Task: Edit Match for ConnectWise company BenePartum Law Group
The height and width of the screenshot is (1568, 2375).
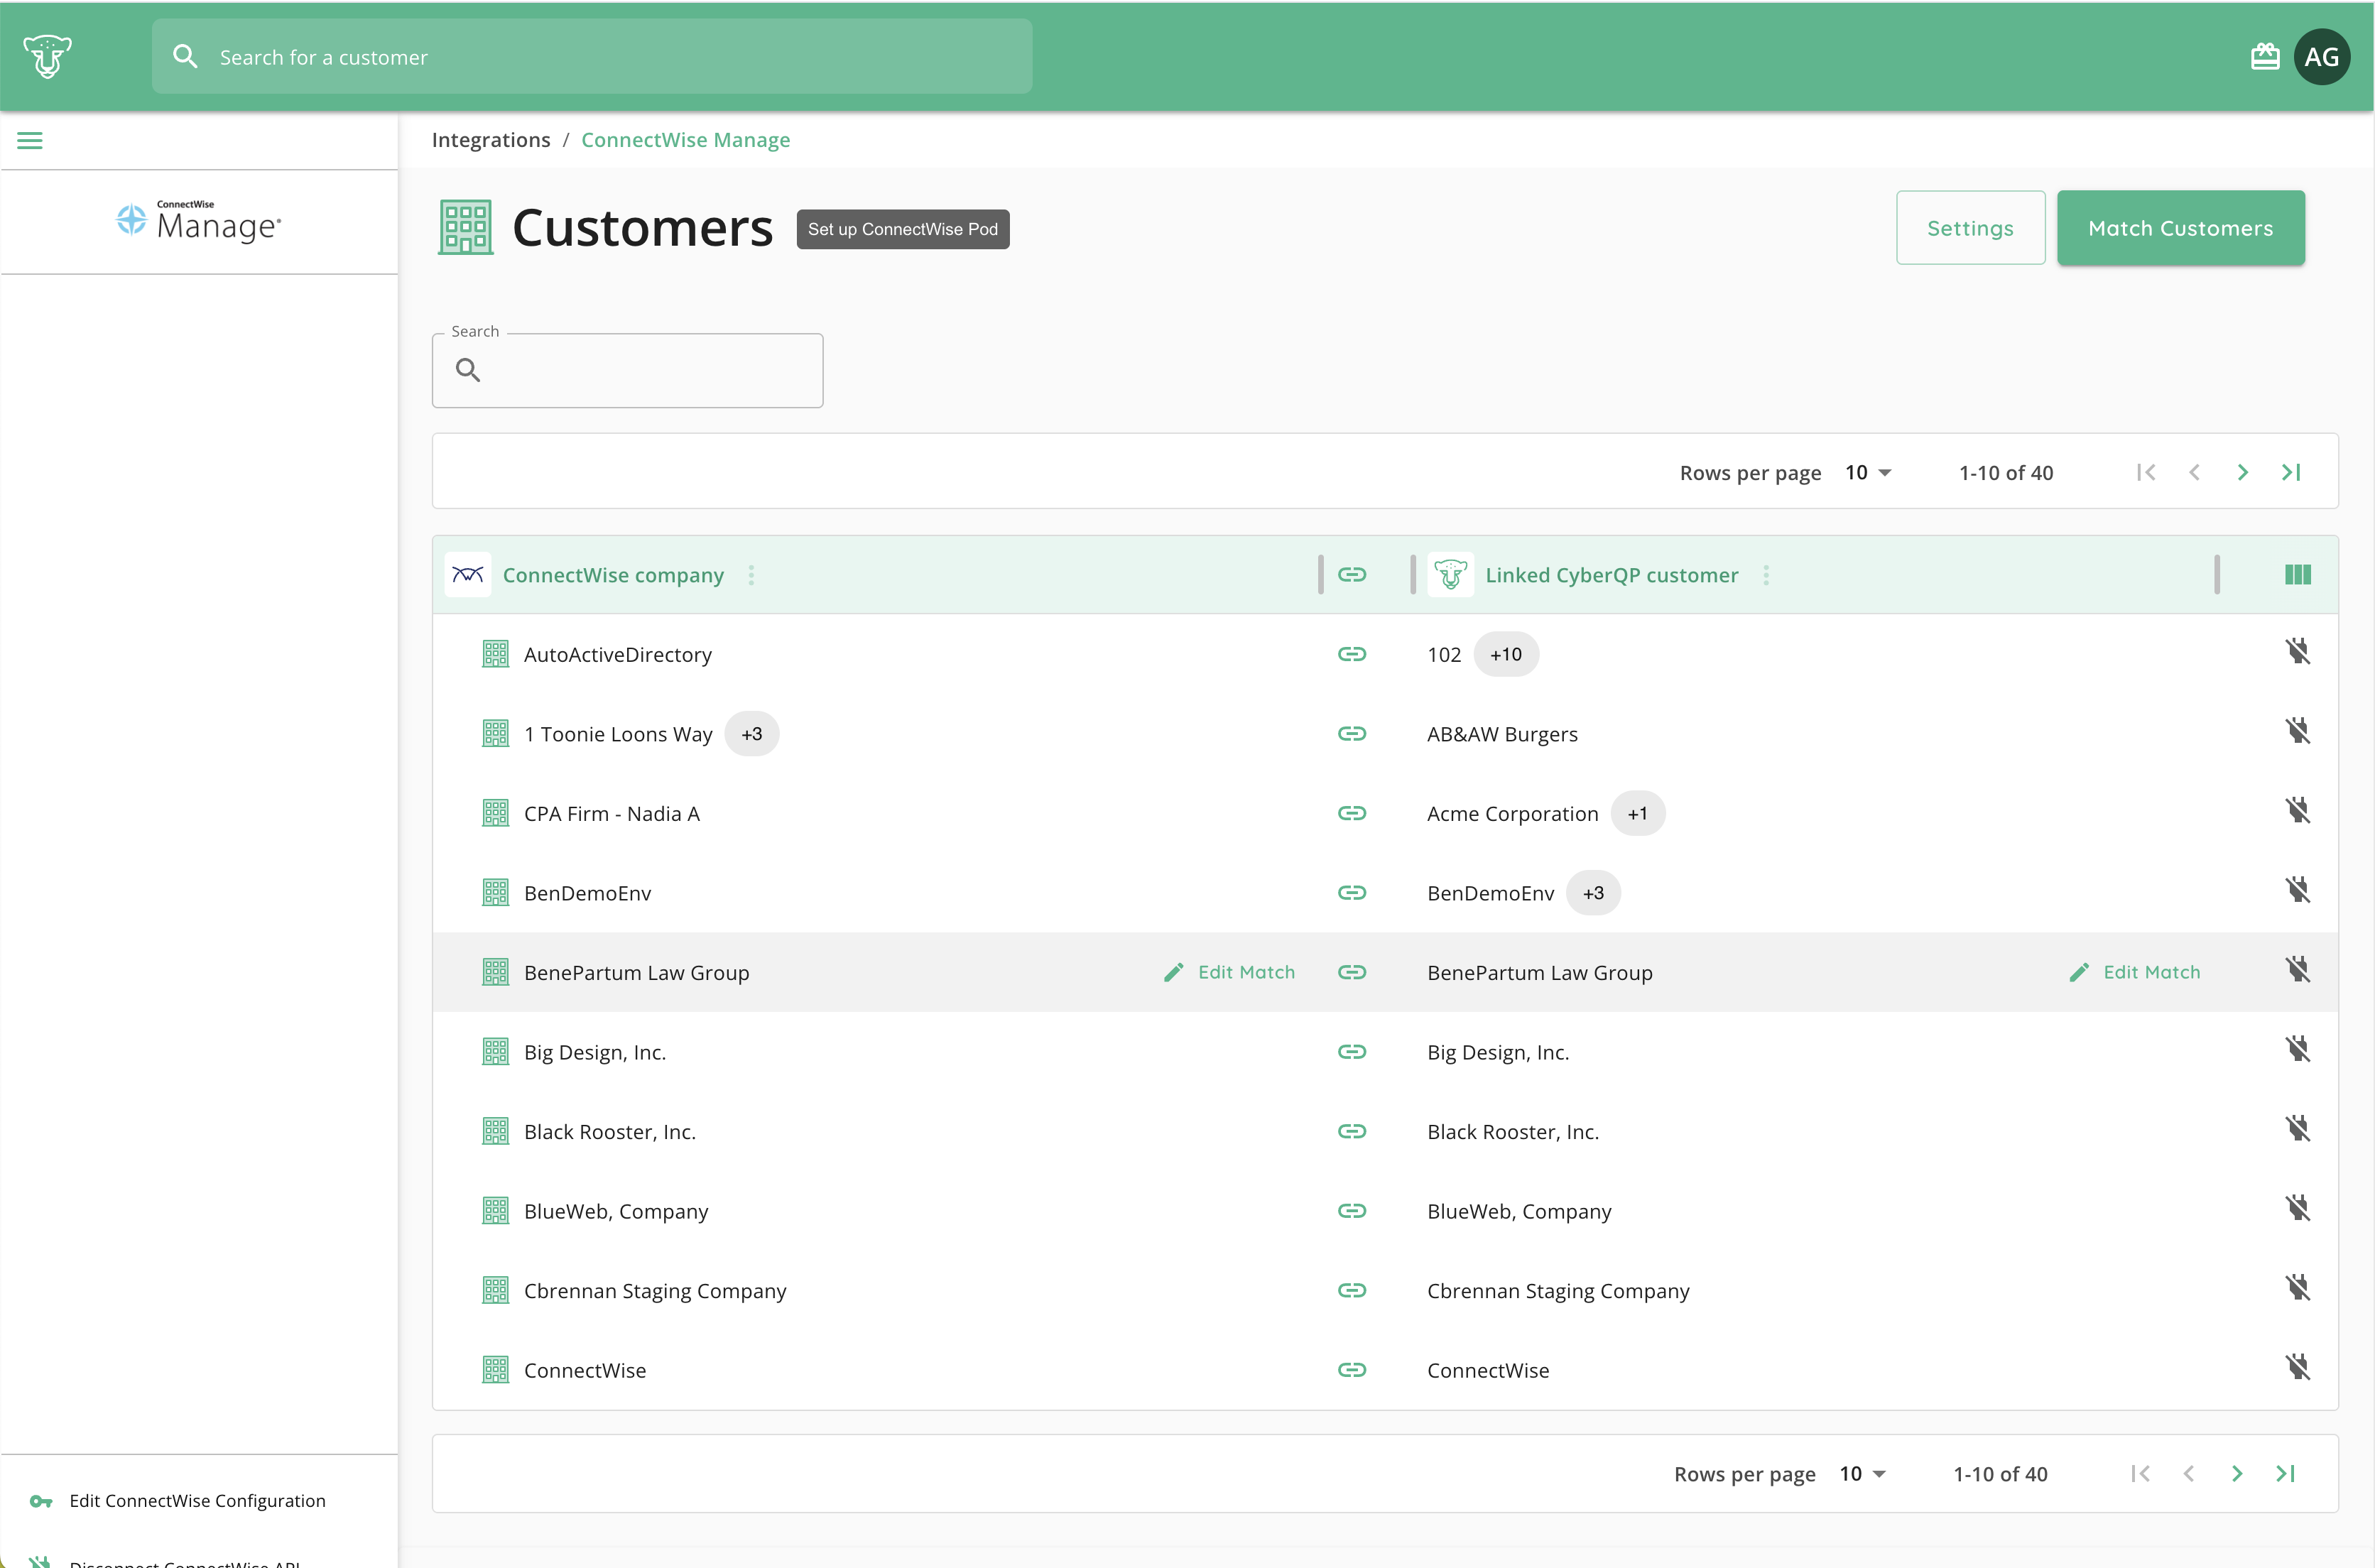Action: click(1229, 972)
